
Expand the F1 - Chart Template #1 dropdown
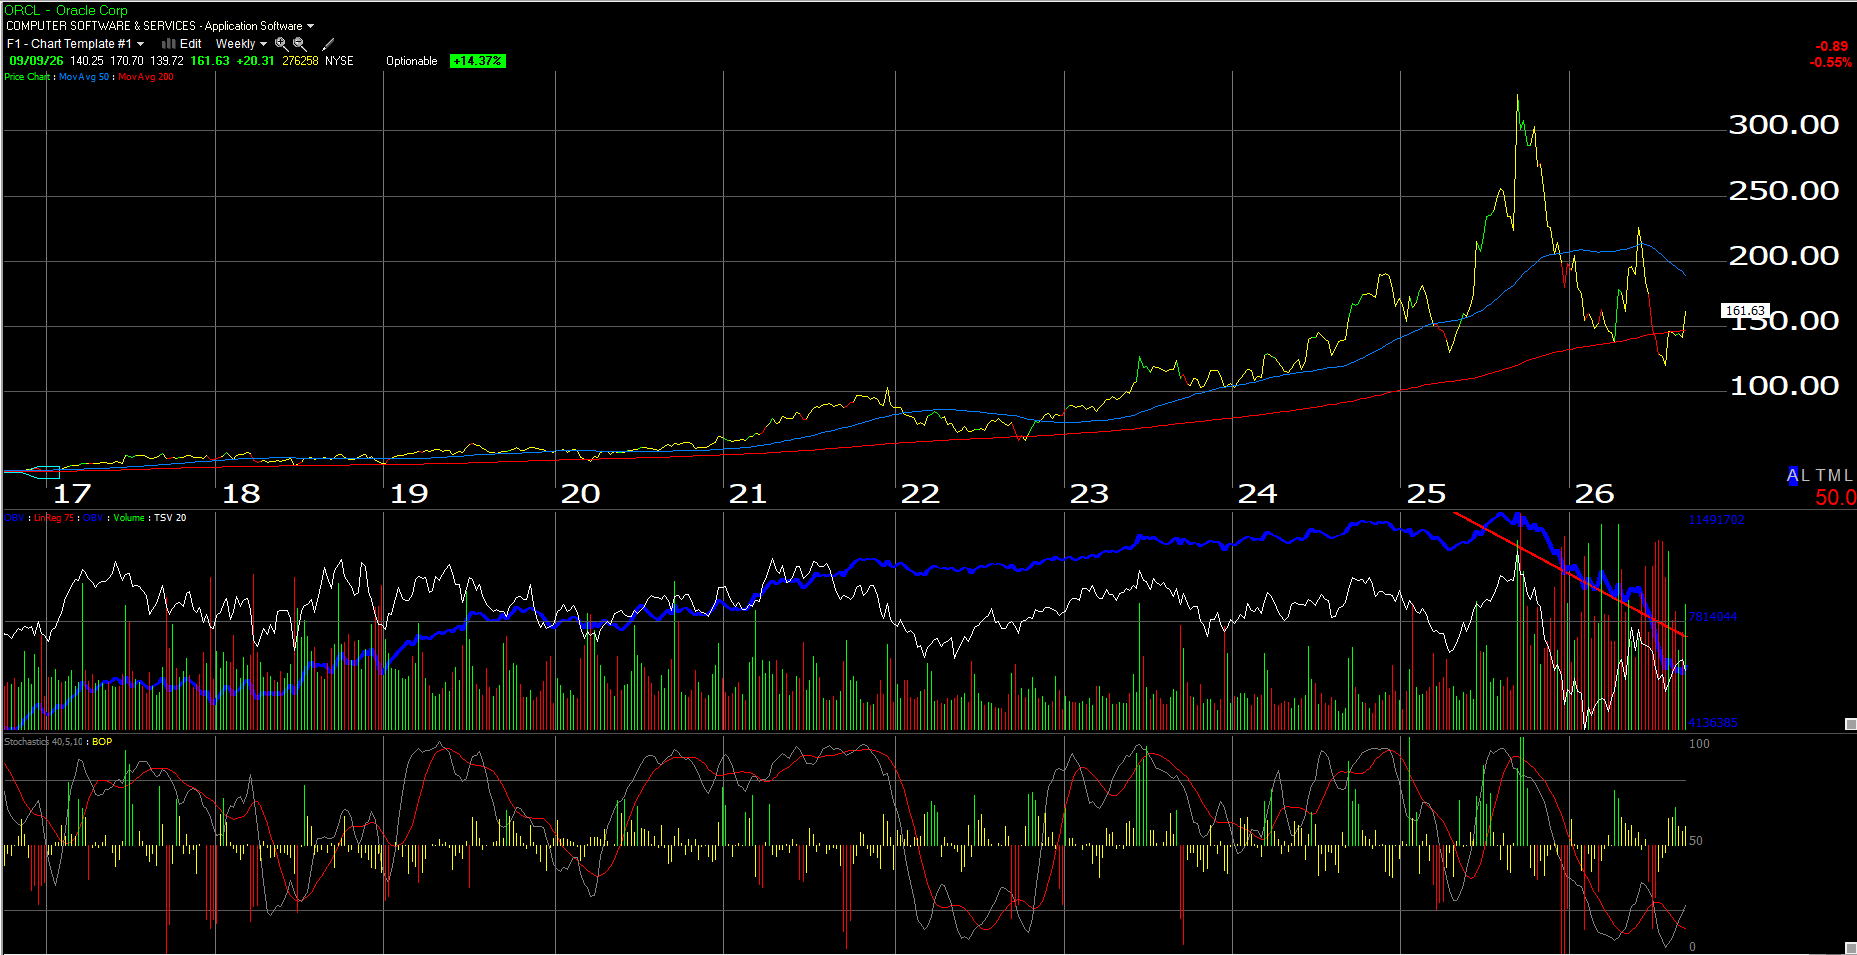coord(75,44)
